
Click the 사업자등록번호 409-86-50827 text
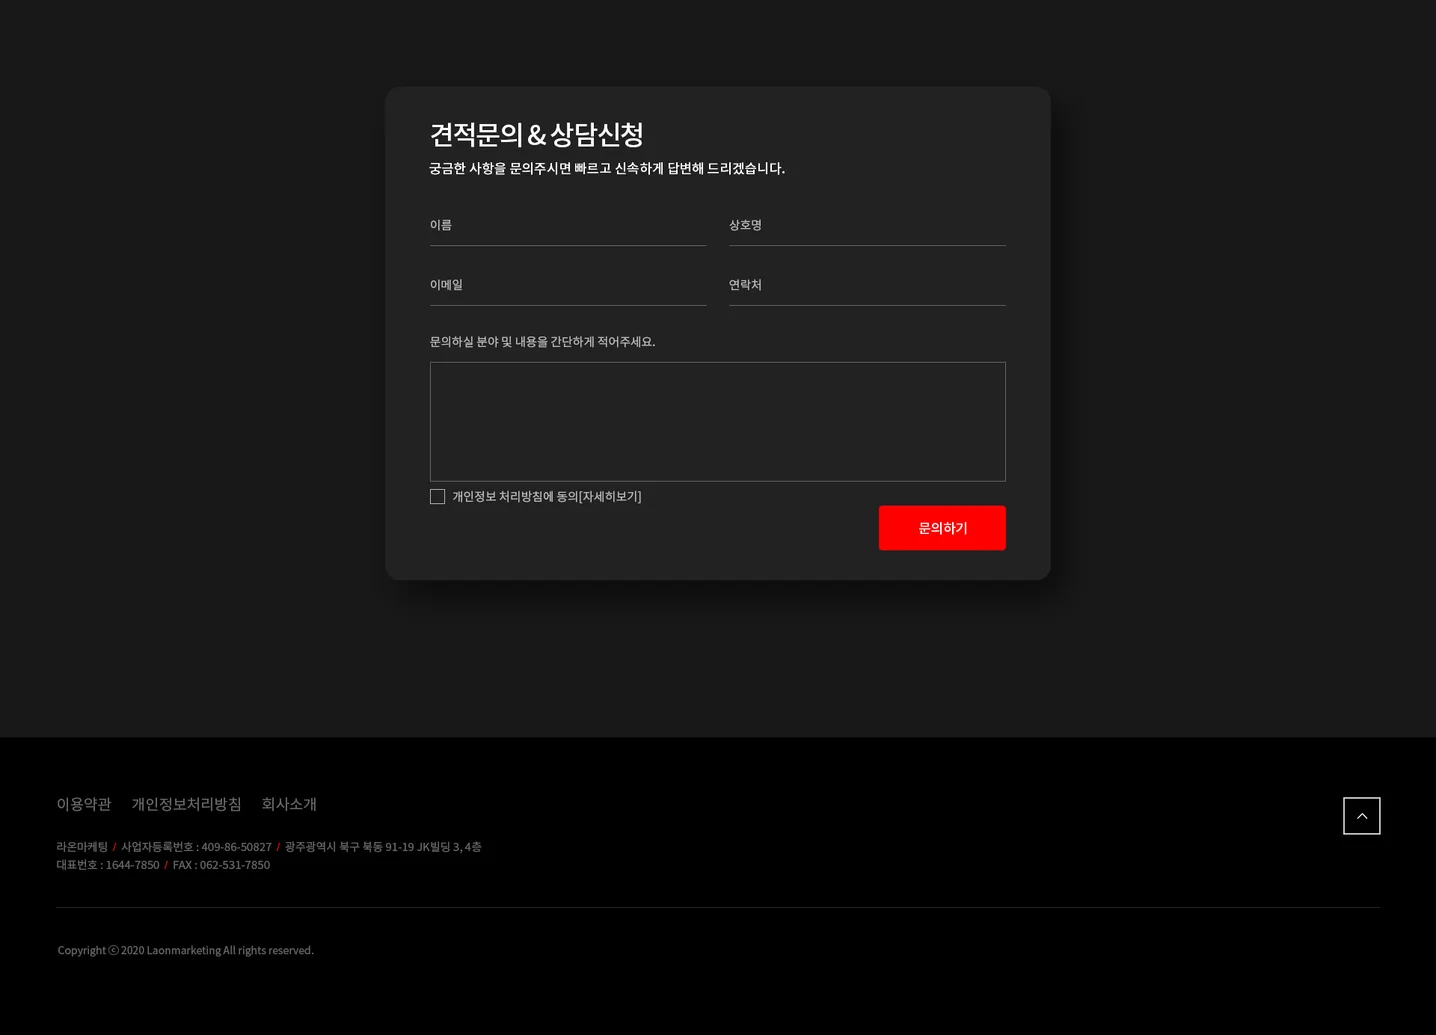click(196, 846)
